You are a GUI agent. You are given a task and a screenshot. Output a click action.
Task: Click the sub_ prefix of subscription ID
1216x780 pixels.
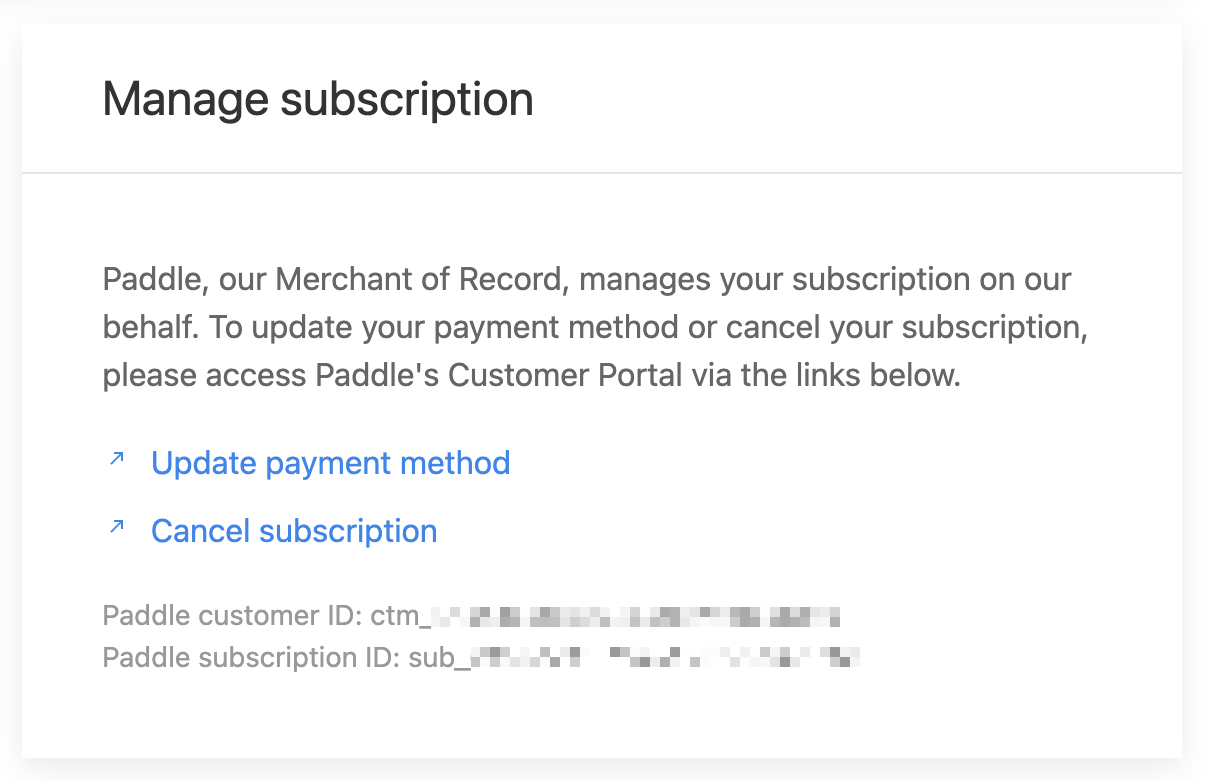point(439,659)
